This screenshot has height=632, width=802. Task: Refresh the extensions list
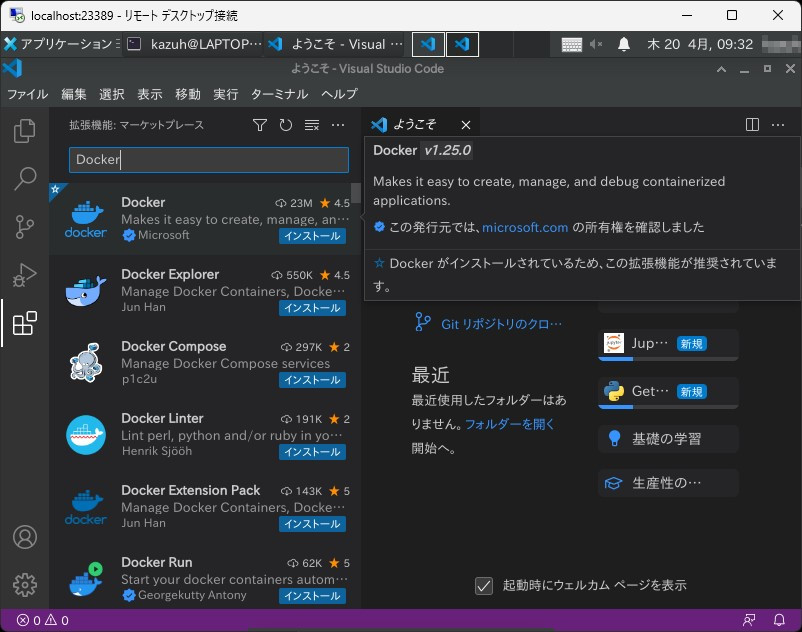pos(286,125)
